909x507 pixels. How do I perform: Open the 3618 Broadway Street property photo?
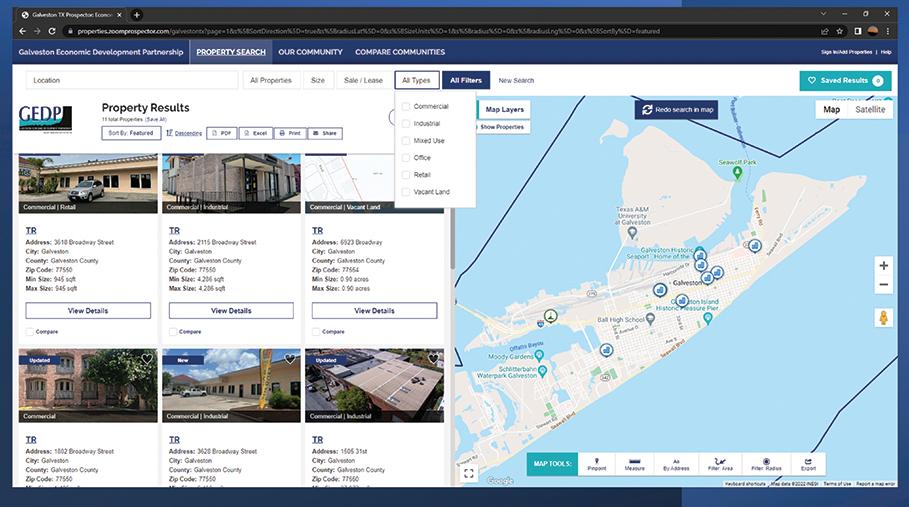pos(88,183)
